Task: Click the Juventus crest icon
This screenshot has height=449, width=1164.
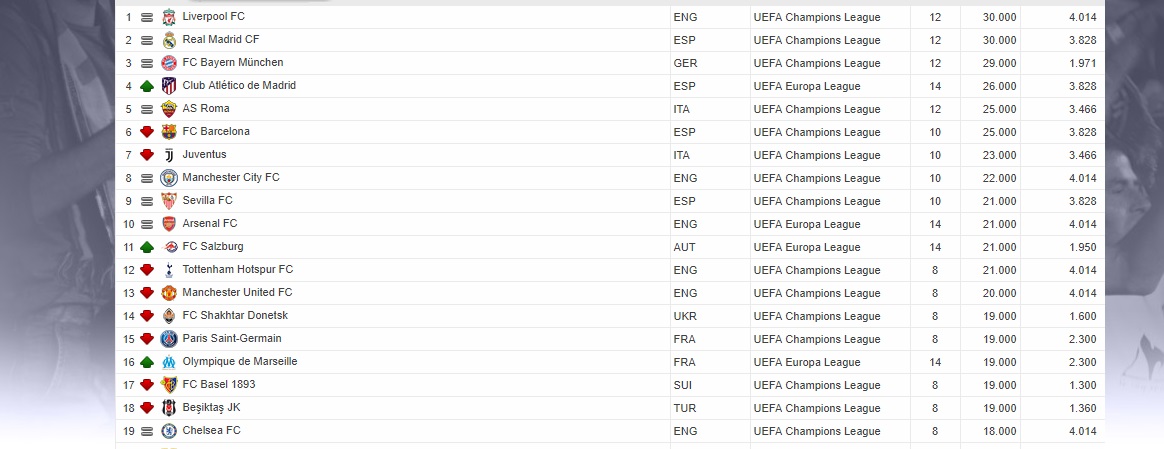Action: pyautogui.click(x=169, y=155)
